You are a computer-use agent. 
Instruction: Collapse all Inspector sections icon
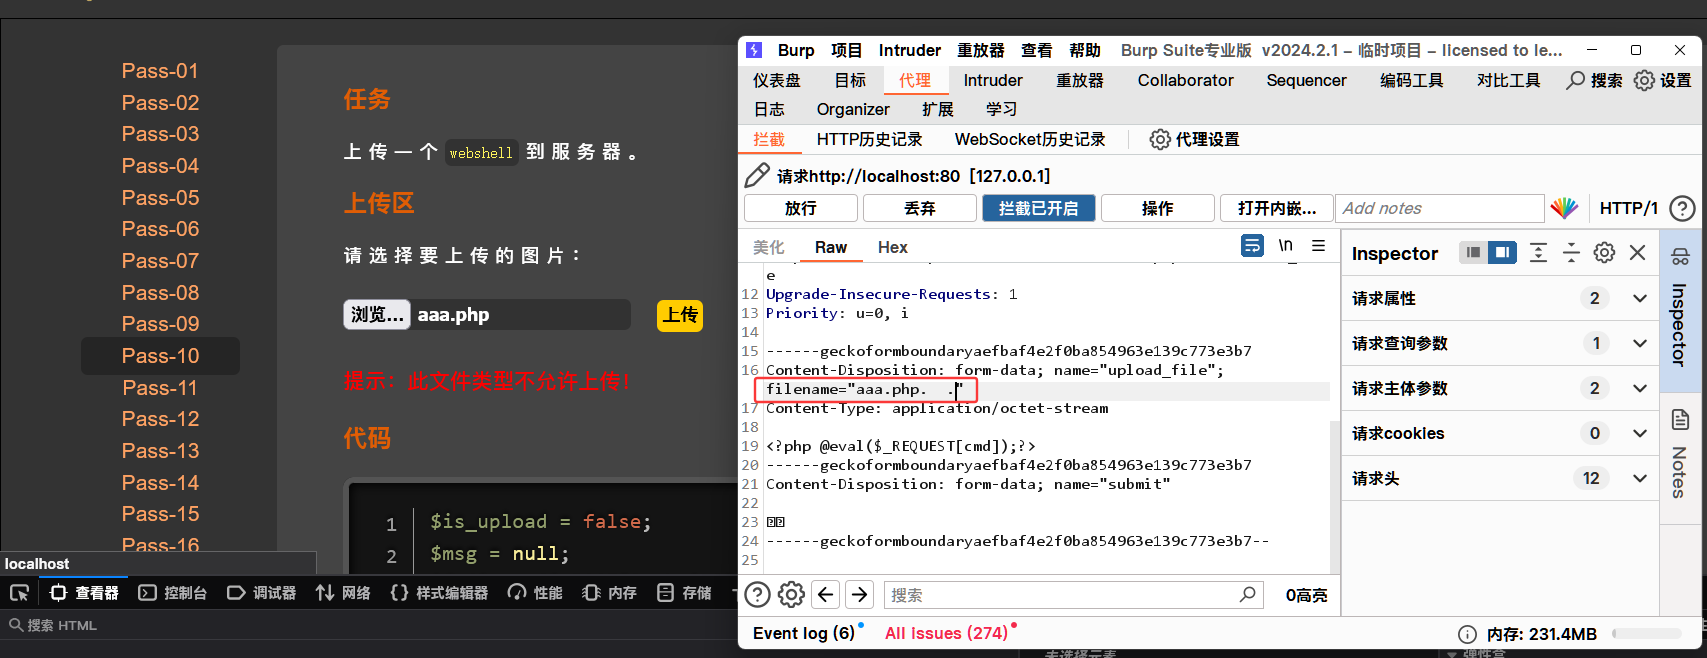point(1571,253)
